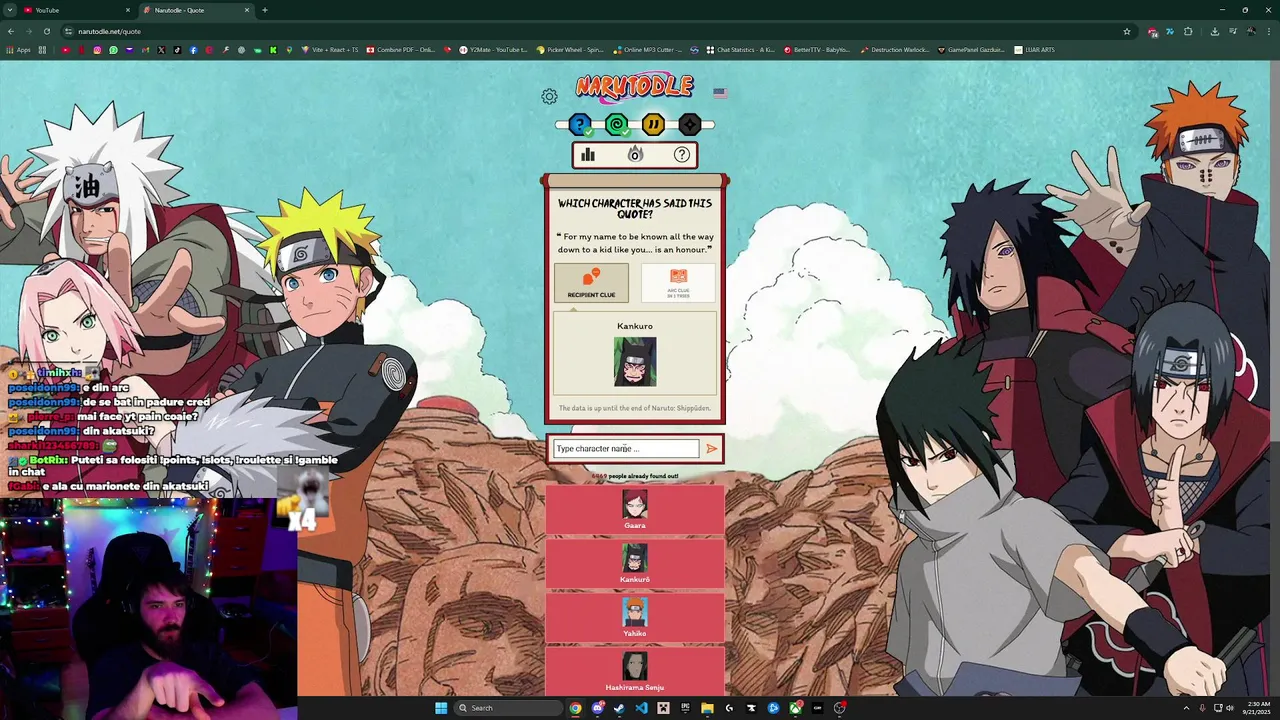Click the Kankuro clue portrait
The width and height of the screenshot is (1280, 720).
point(635,362)
